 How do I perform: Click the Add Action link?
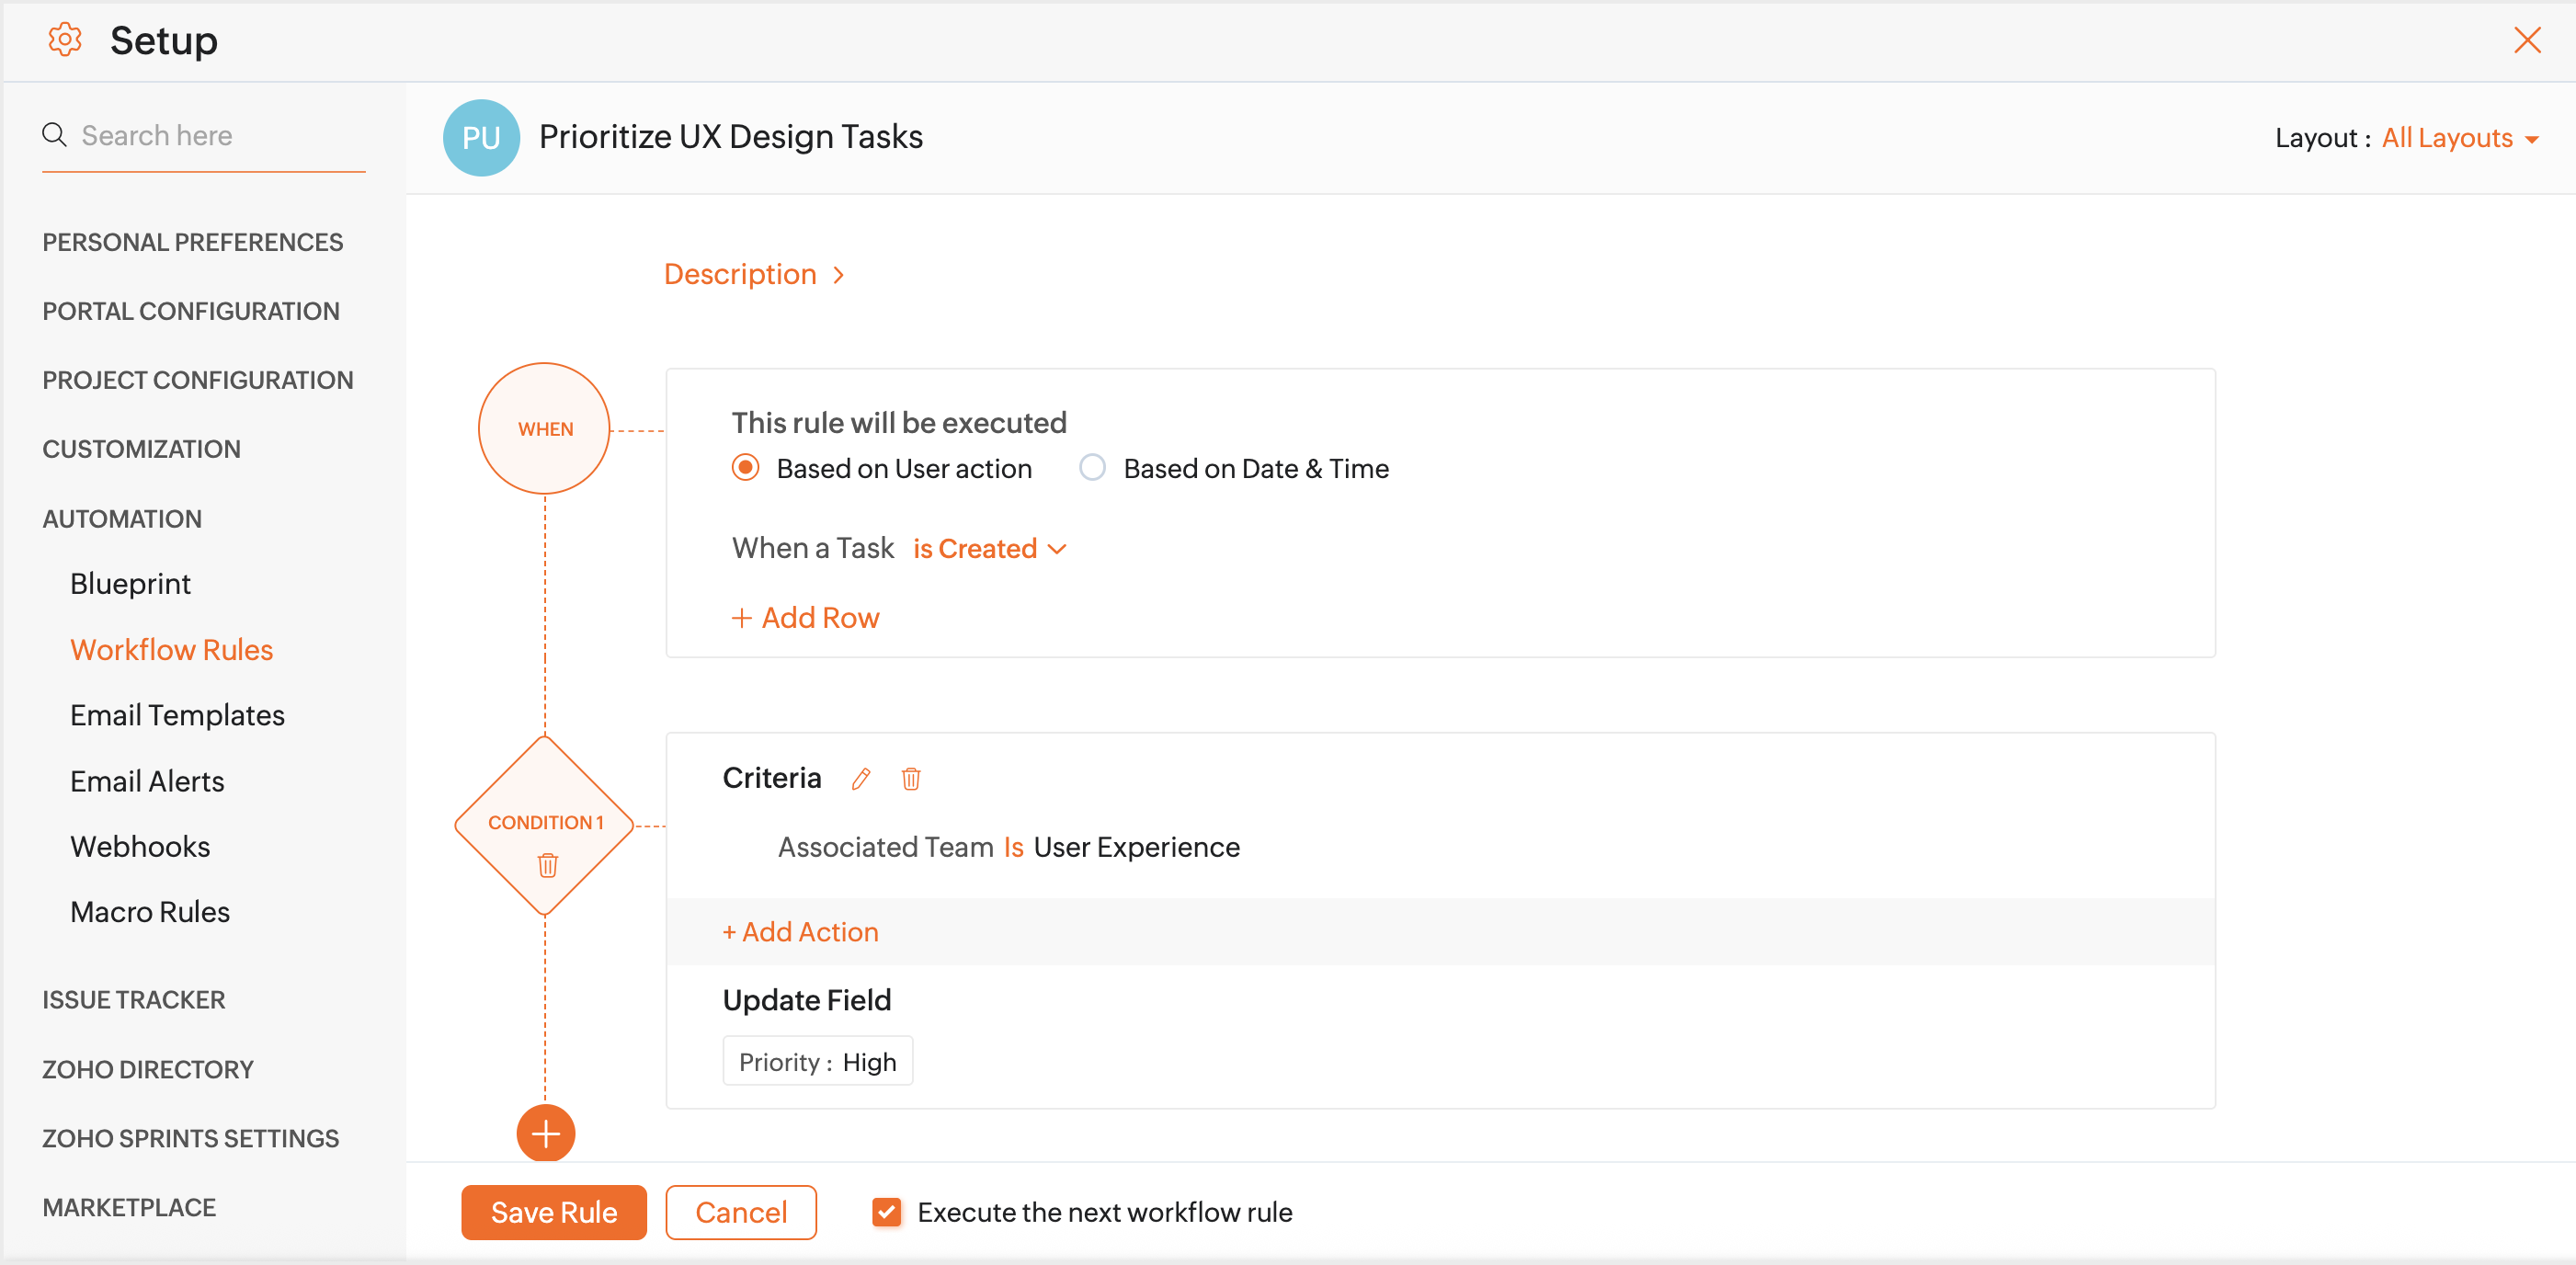[x=800, y=932]
